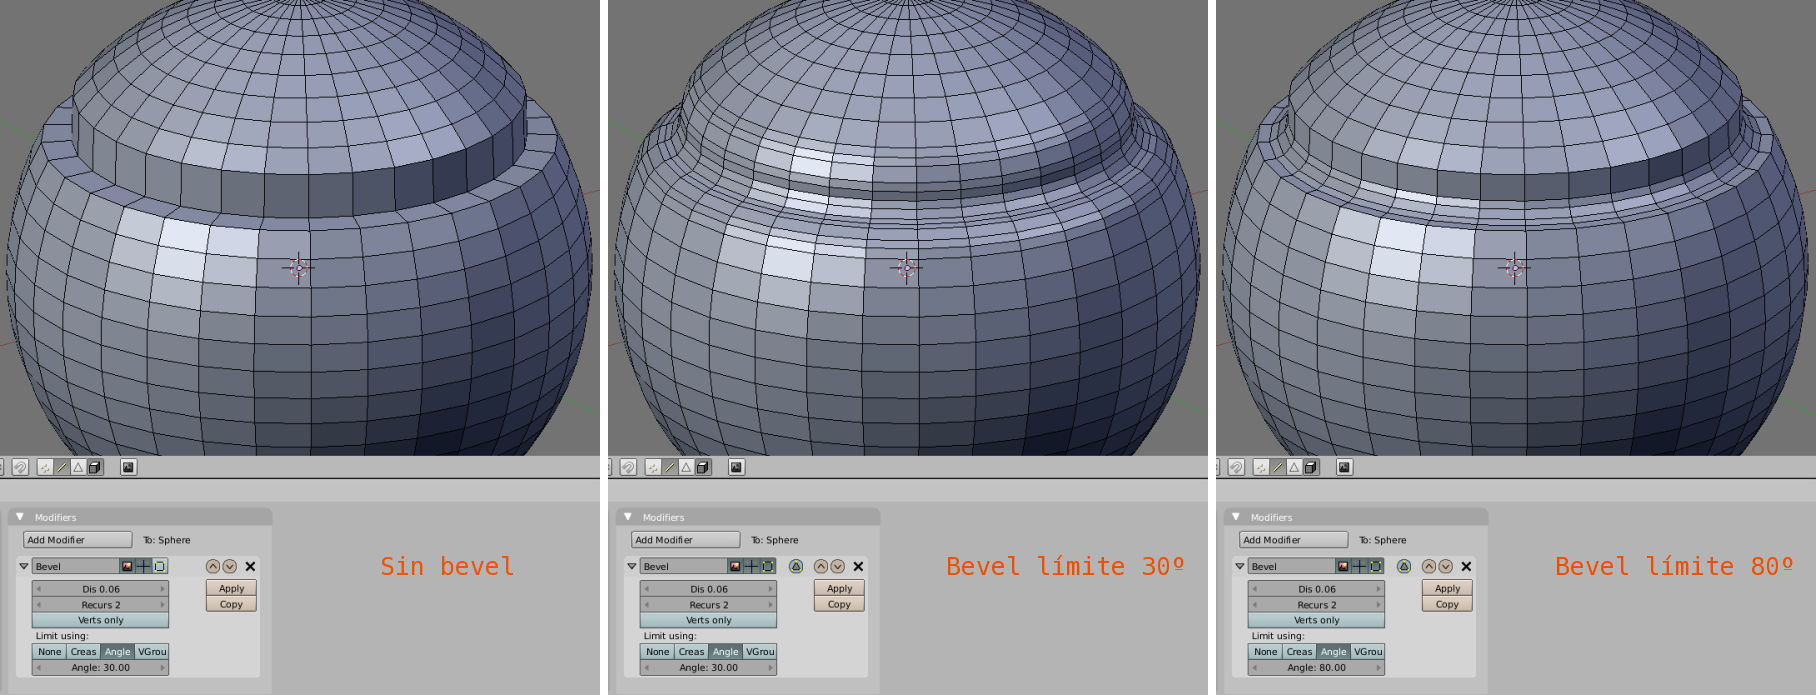Select edge select mode in Bevel límite 30º panel
This screenshot has height=695, width=1816.
click(670, 467)
